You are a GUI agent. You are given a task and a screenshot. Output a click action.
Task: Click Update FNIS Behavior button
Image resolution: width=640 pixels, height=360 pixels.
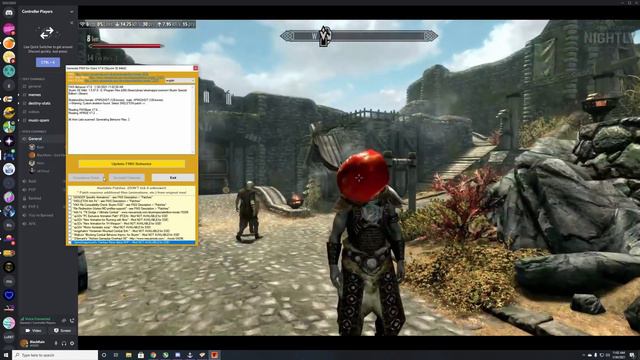131,164
